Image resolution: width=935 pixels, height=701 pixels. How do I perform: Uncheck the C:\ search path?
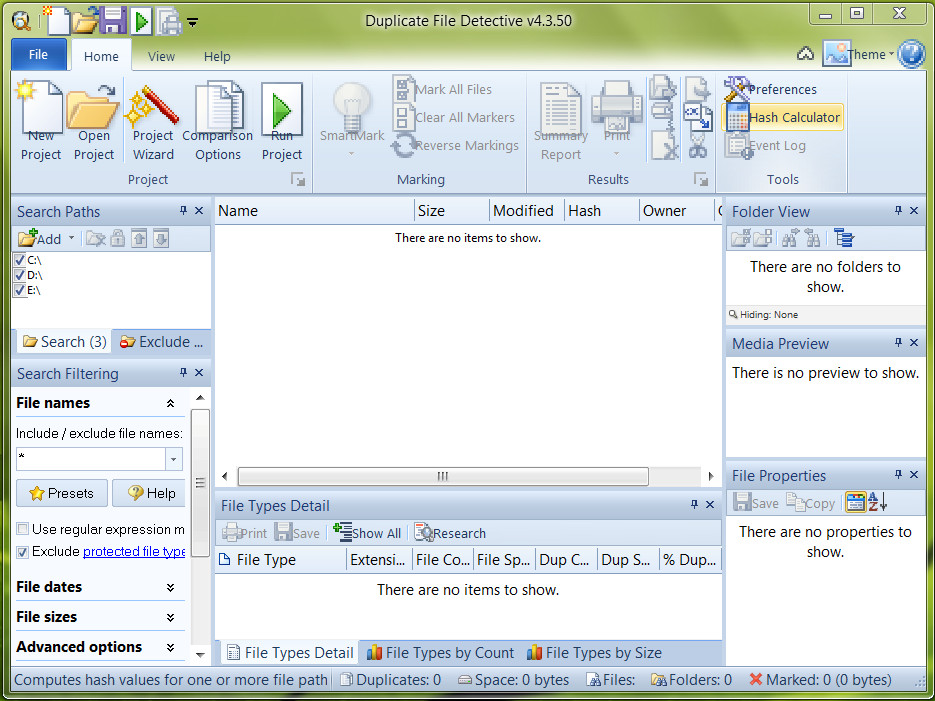click(20, 260)
